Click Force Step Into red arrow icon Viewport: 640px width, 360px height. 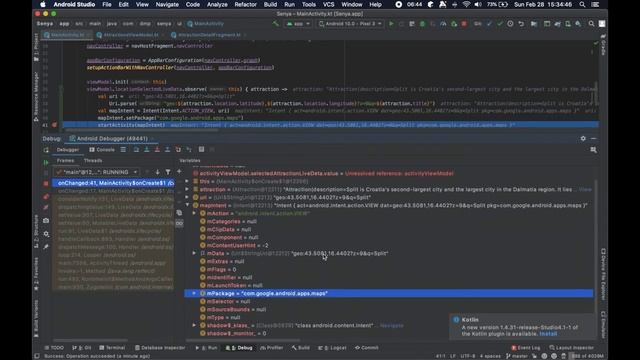coord(157,150)
